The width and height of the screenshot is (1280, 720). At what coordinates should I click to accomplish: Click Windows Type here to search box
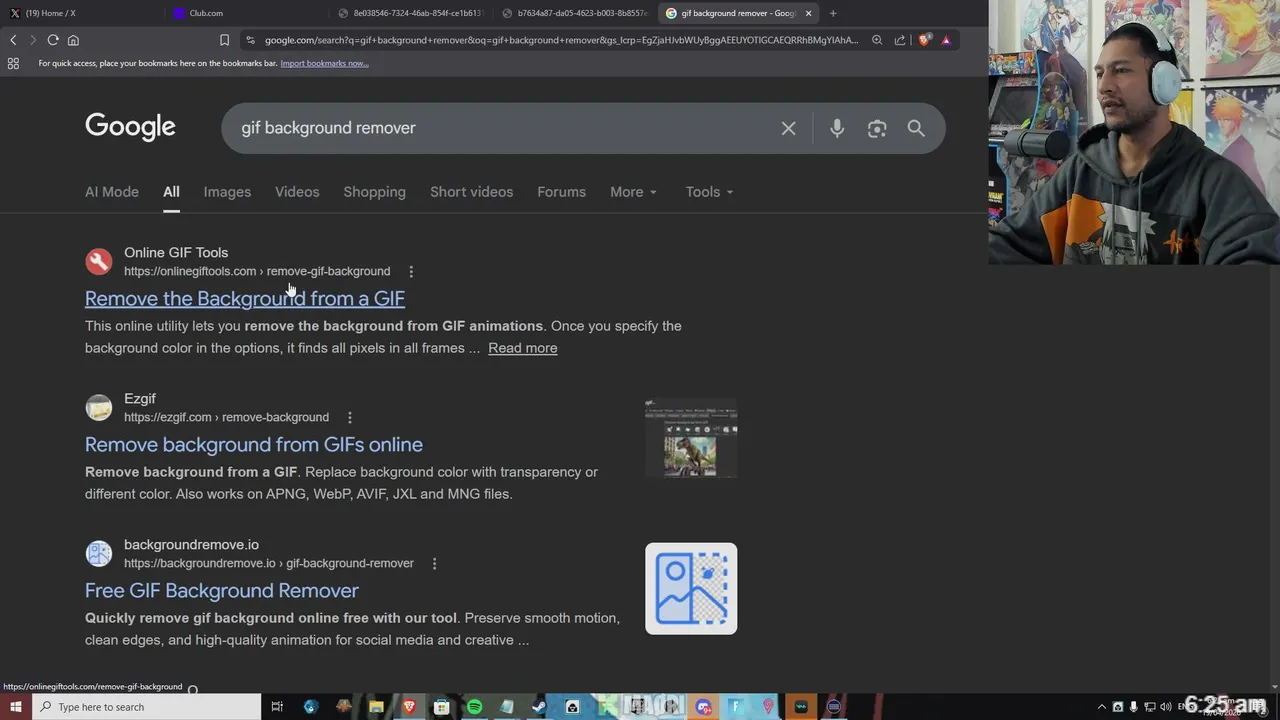tap(146, 707)
